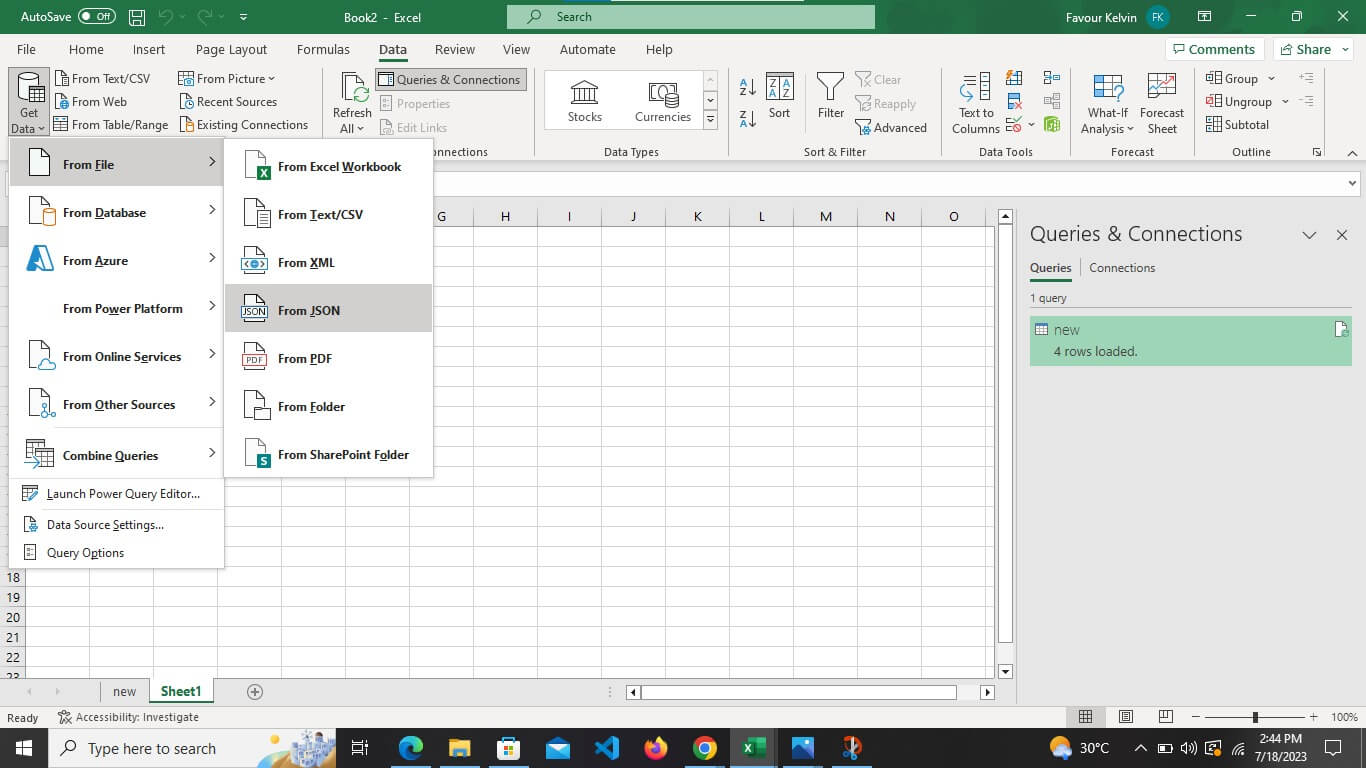
Task: Switch to the Connections tab
Action: [x=1121, y=268]
